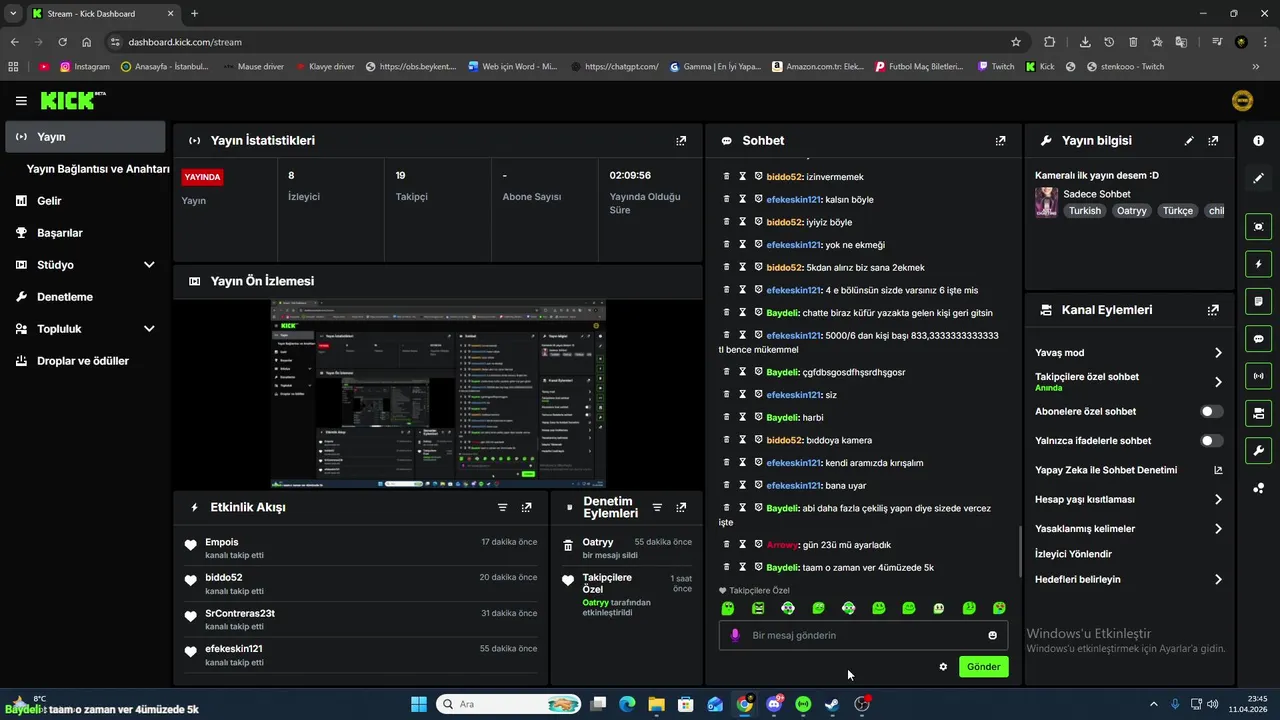Open the emoji picker in message box
This screenshot has width=1280, height=720.
click(992, 635)
